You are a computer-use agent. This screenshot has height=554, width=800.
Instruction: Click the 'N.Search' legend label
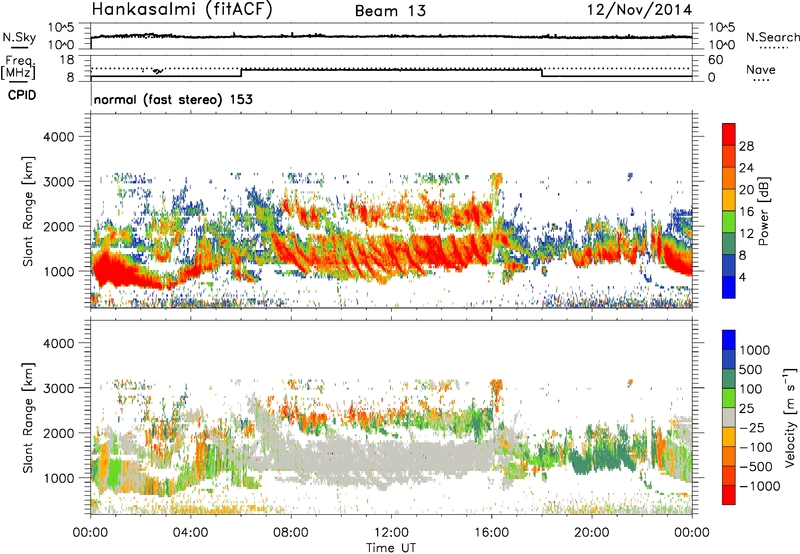[x=773, y=37]
